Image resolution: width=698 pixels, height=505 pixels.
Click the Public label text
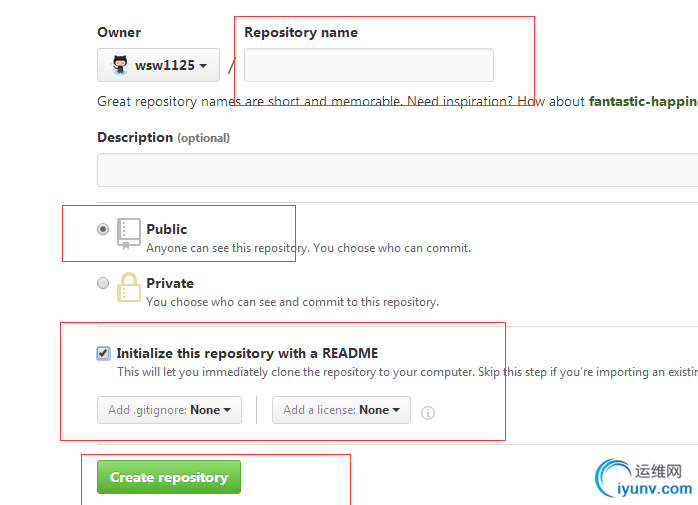[166, 229]
